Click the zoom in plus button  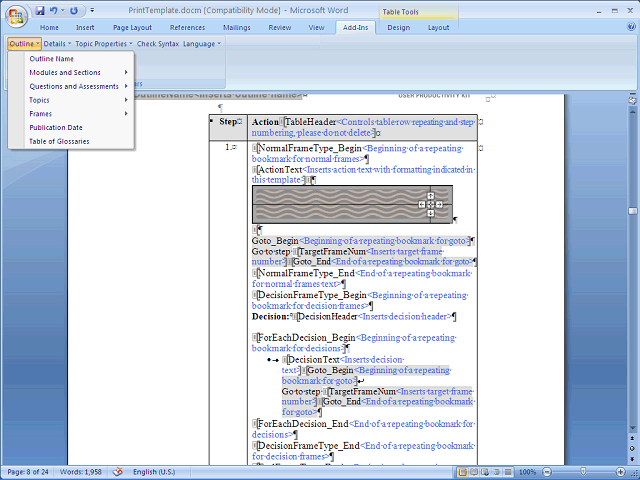point(621,472)
